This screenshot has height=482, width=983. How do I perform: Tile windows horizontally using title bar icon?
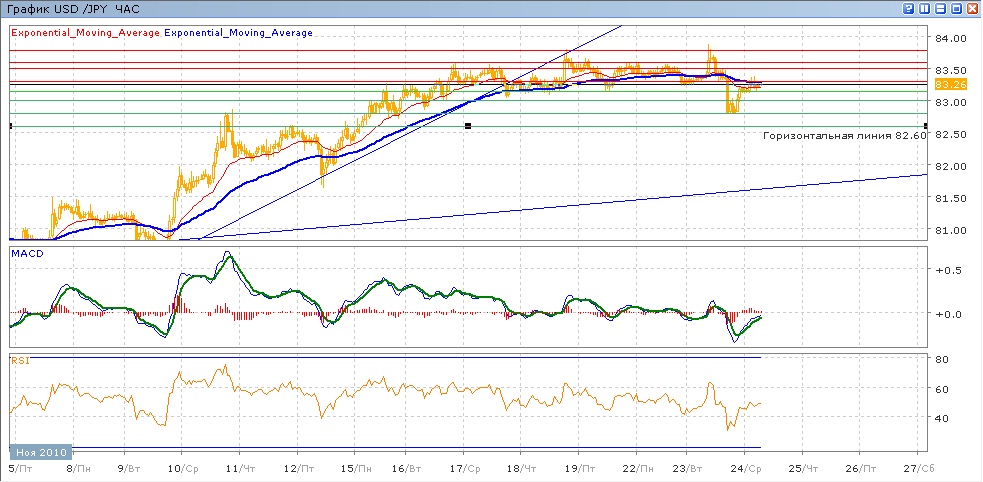pos(941,7)
